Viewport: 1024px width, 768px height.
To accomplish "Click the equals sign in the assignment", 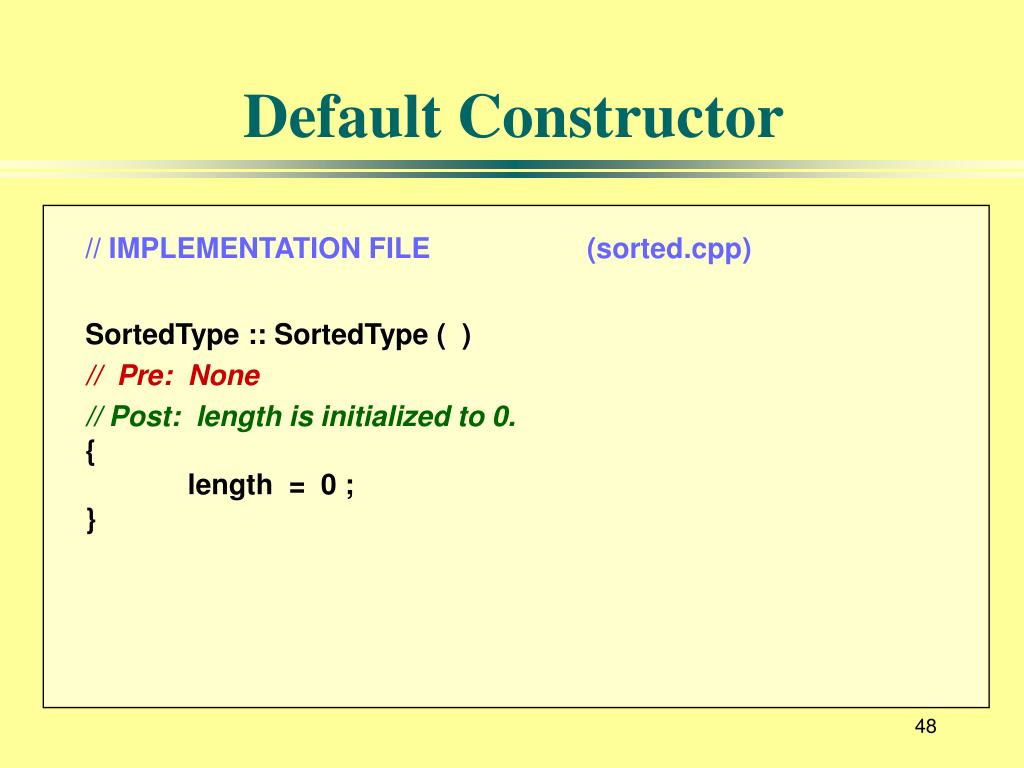I will point(296,486).
